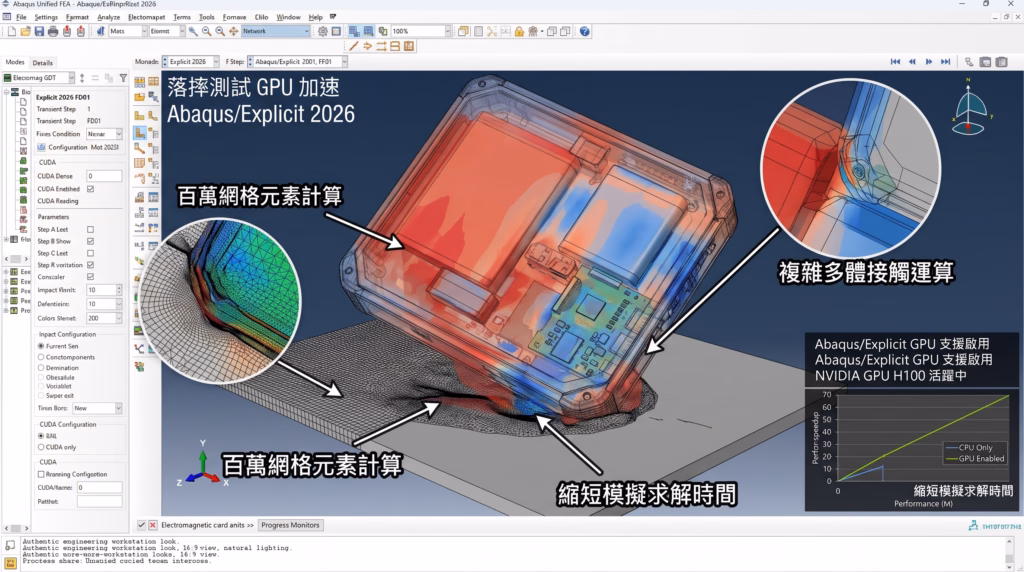Uncheck the Step B Show checkbox
This screenshot has height=572, width=1024.
(x=91, y=241)
